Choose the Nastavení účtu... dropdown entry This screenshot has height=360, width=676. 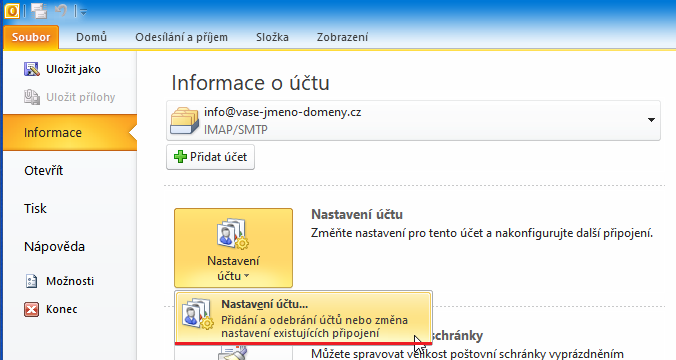[303, 318]
